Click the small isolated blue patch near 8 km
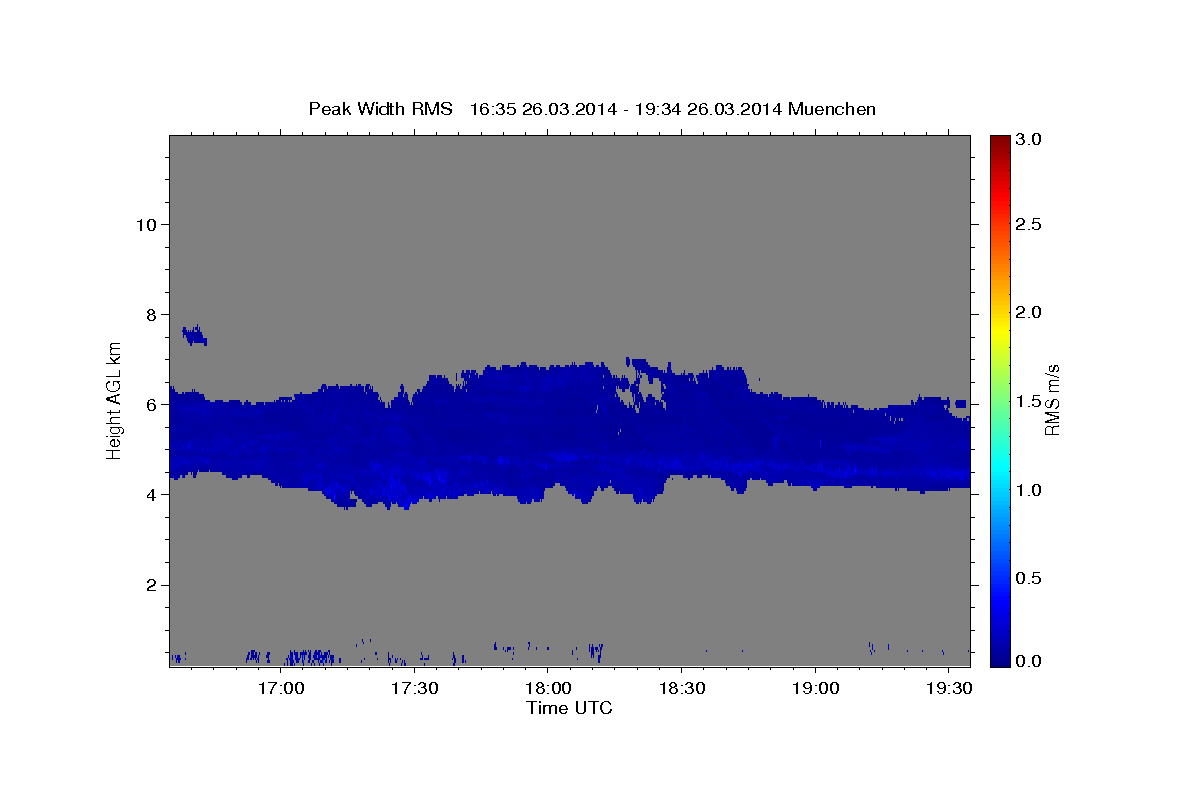 click(194, 335)
